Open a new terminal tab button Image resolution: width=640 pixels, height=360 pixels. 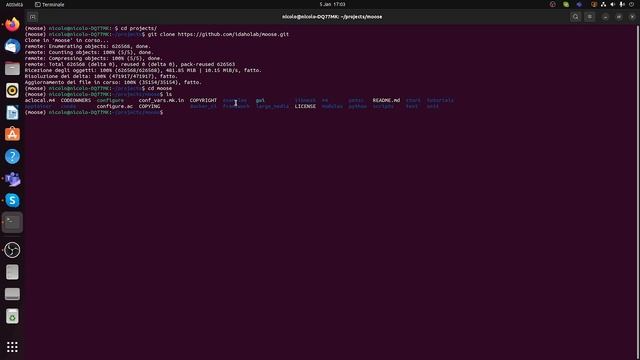[33, 17]
